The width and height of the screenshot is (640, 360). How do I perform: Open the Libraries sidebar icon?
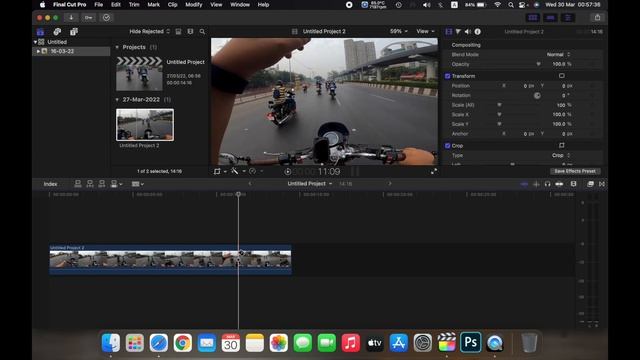tap(40, 31)
